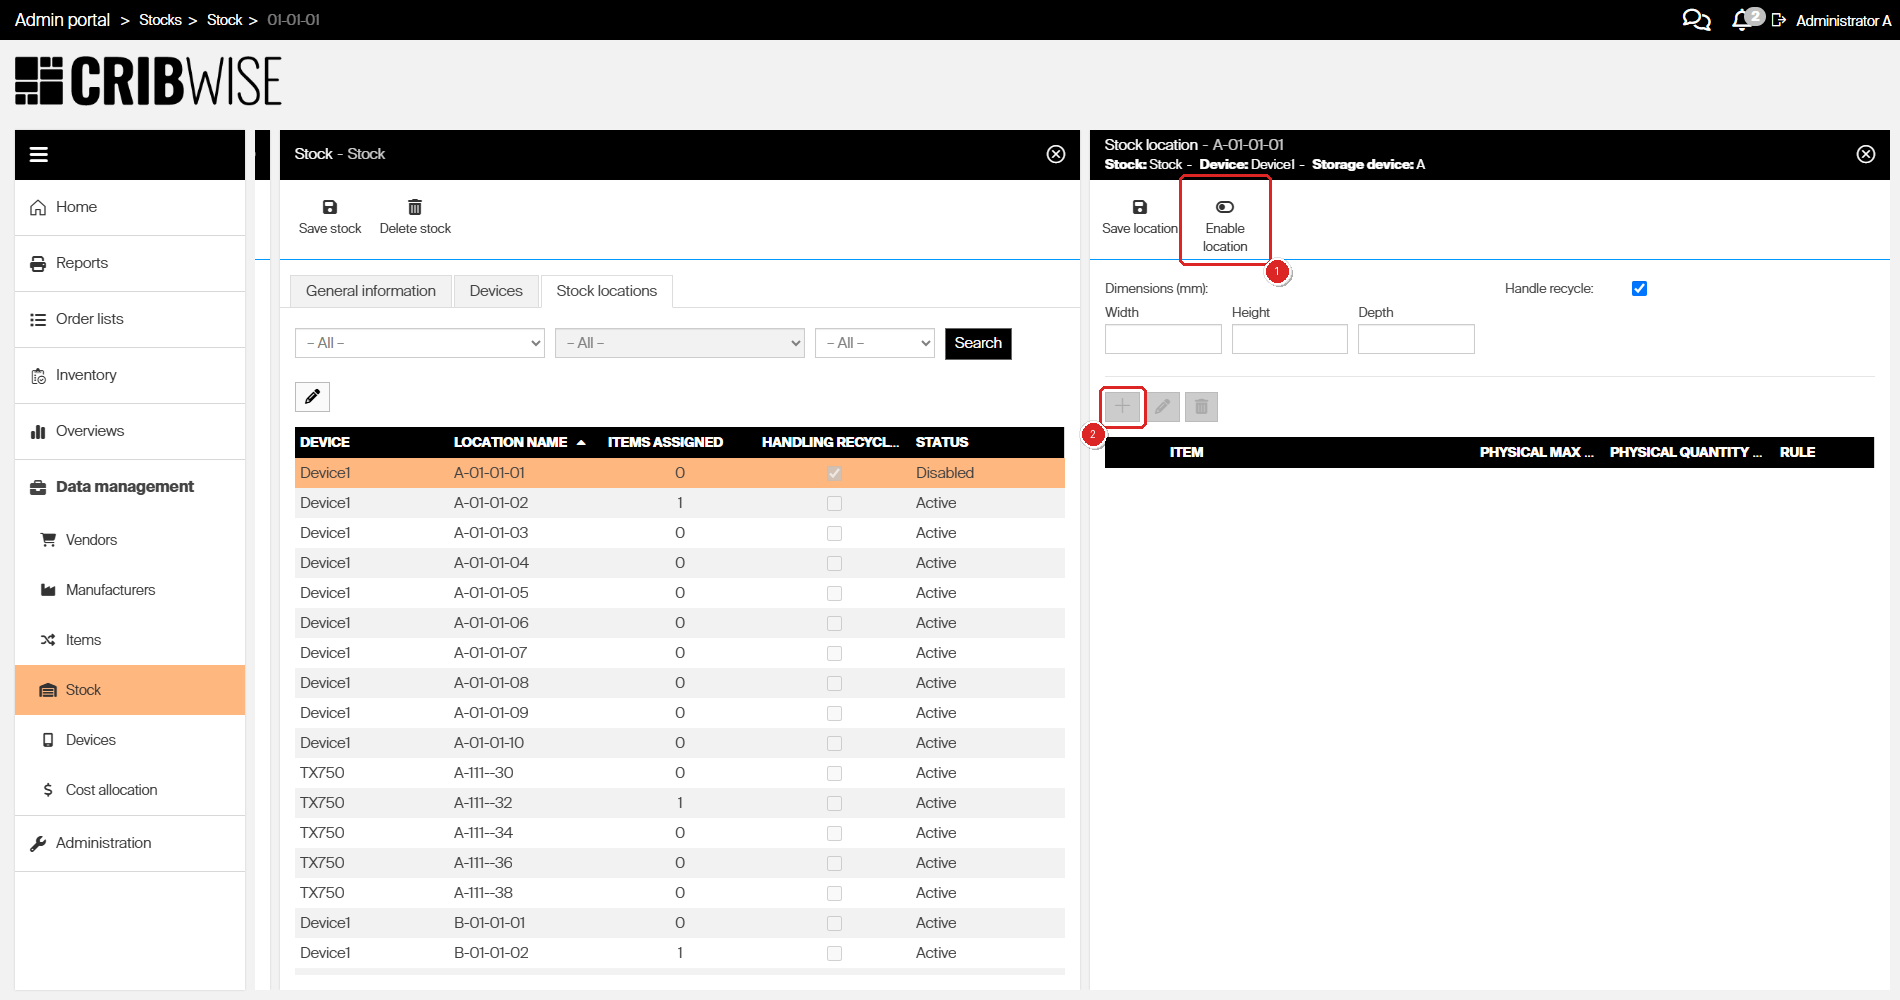Open Vendors in sidebar
The height and width of the screenshot is (1000, 1900).
(130, 540)
